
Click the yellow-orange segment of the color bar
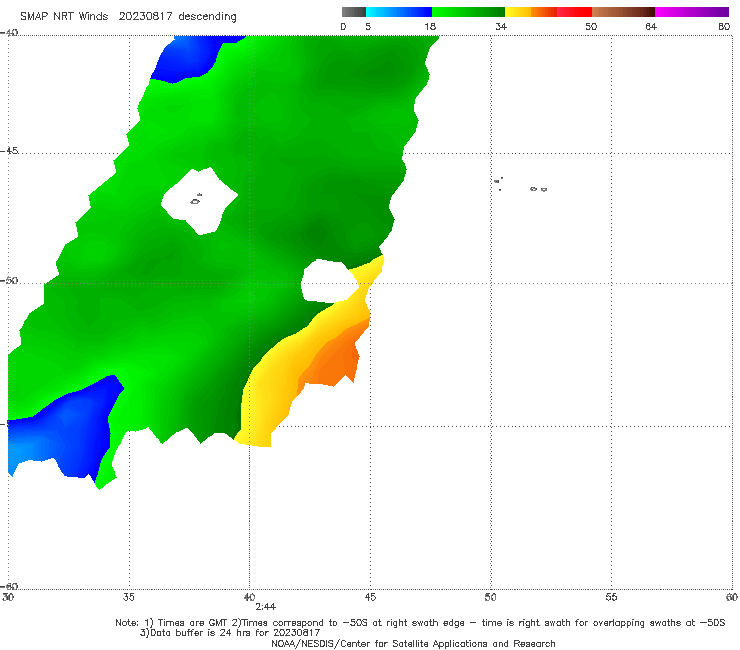coord(531,12)
